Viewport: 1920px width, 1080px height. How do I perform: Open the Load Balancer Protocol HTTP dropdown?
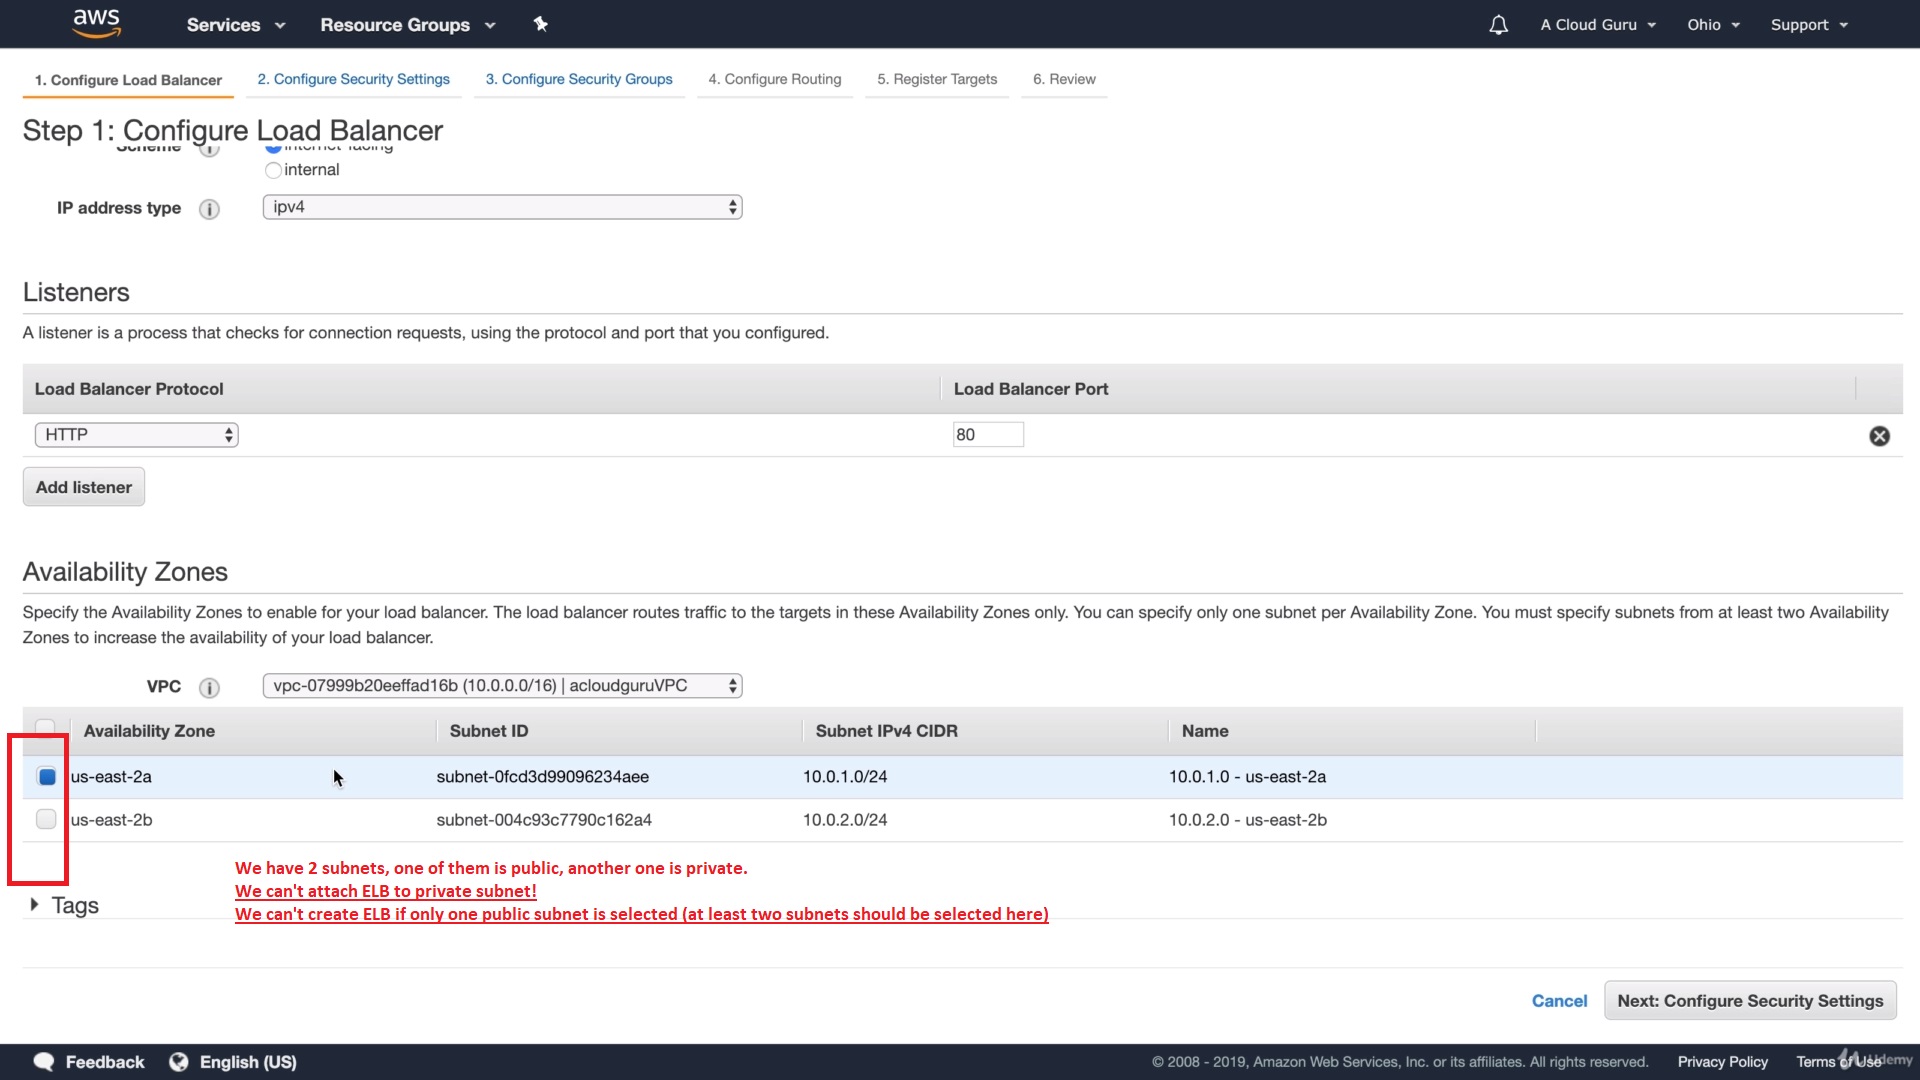136,435
